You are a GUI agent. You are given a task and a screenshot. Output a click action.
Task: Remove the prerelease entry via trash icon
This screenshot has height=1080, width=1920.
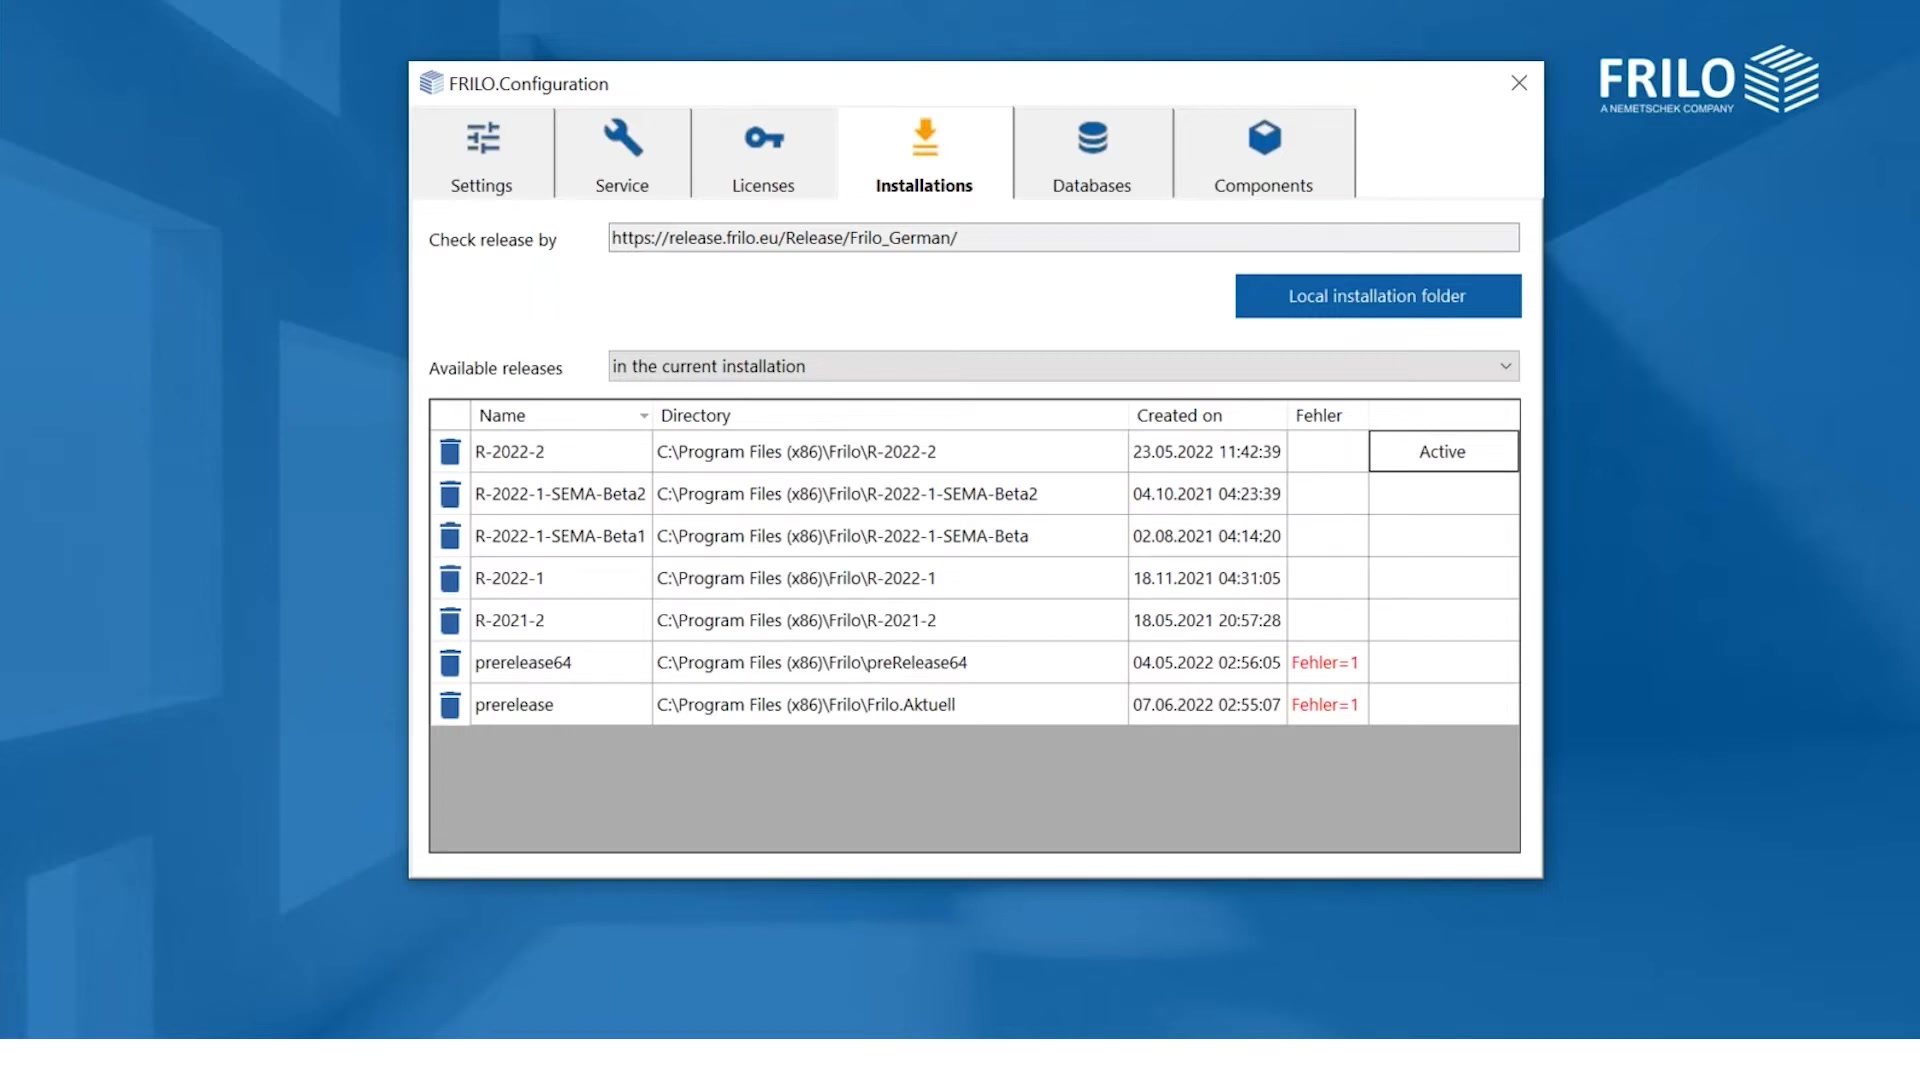[450, 705]
